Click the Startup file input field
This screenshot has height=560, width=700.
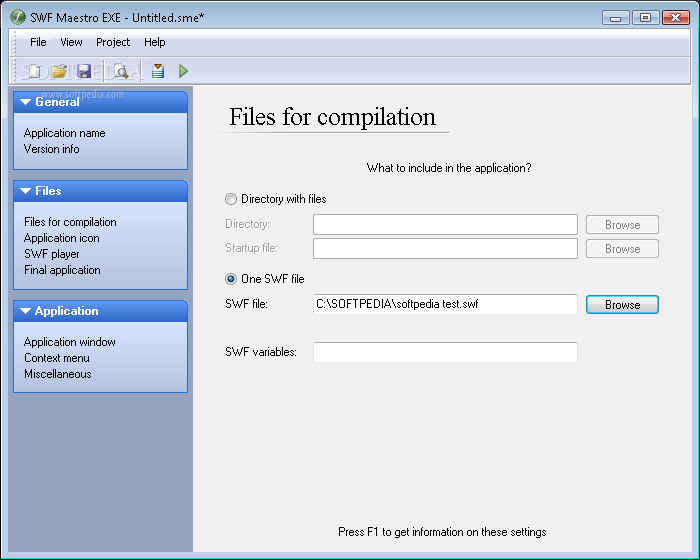click(445, 248)
